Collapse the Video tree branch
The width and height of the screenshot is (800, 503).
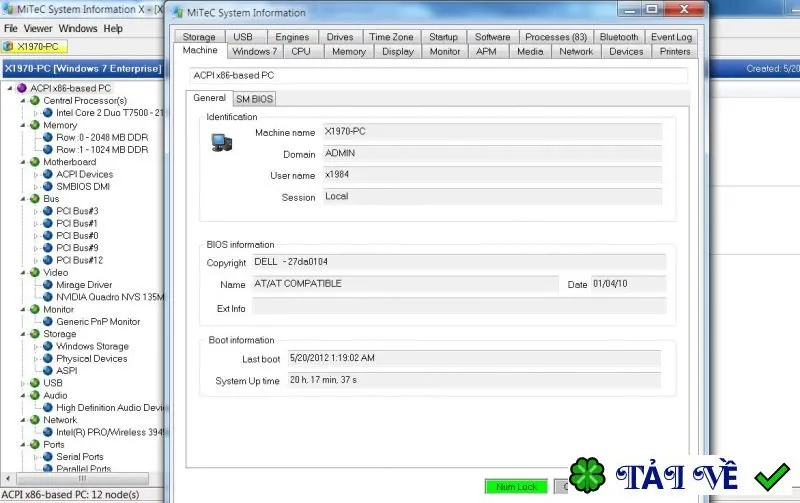[23, 272]
